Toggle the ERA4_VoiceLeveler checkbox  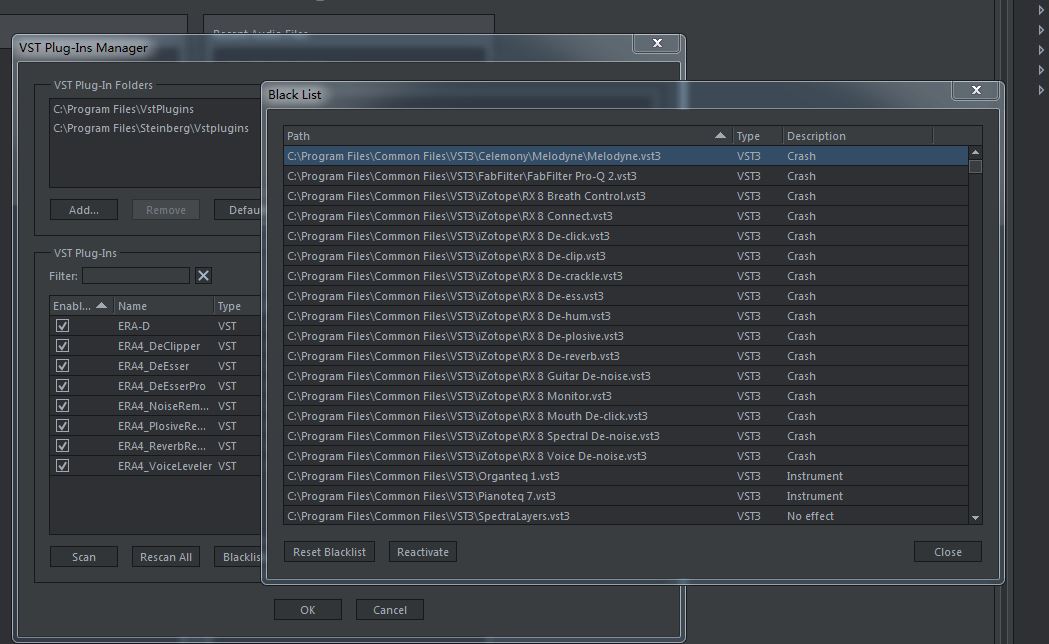[x=63, y=466]
